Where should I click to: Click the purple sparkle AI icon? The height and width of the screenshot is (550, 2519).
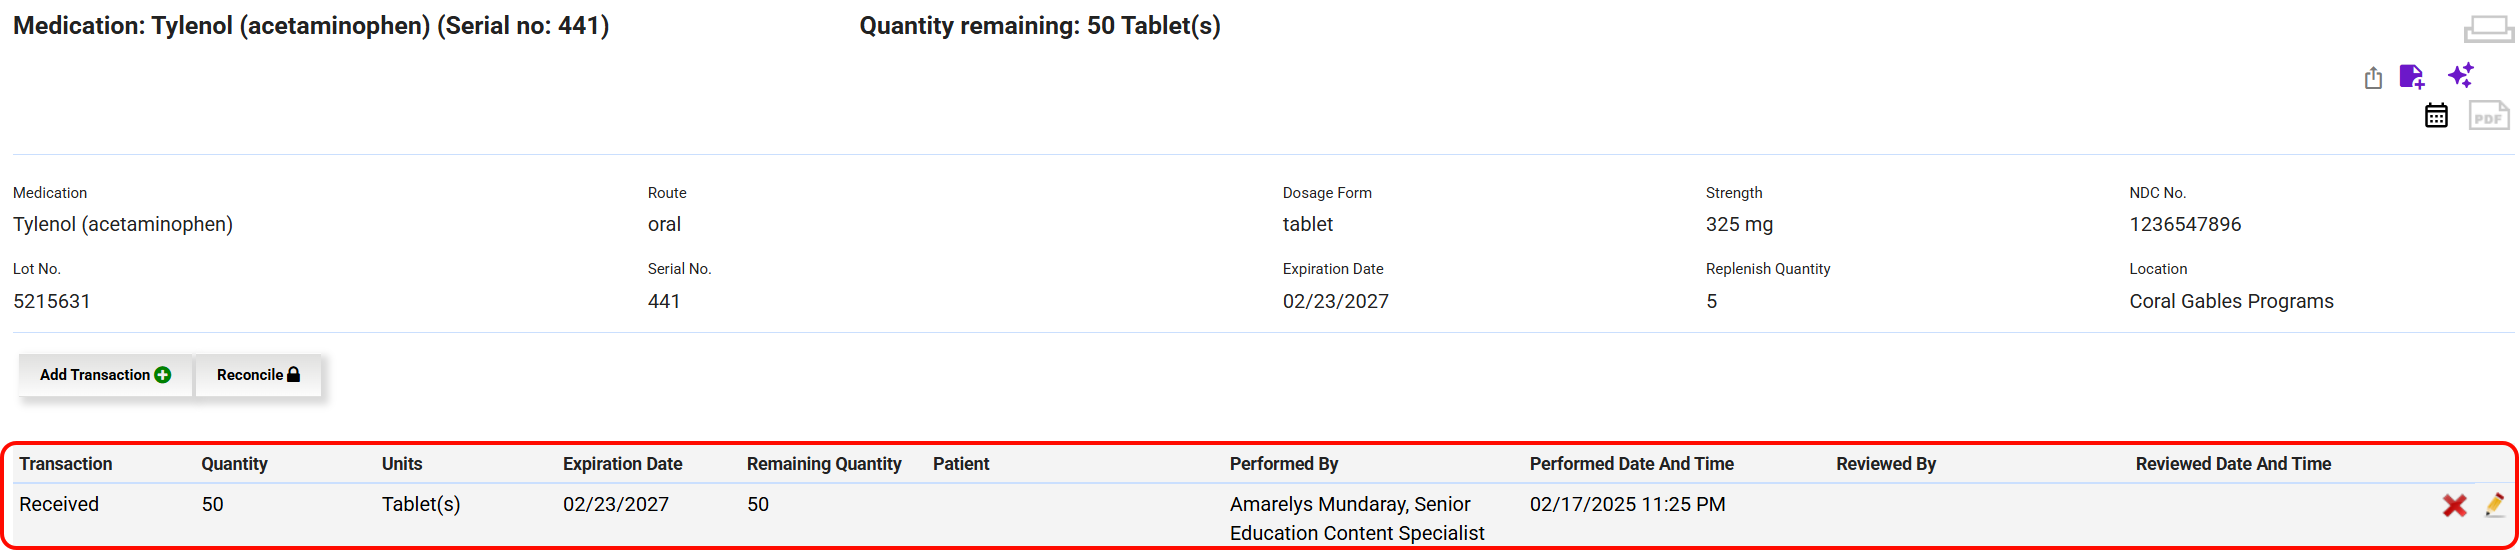click(2461, 75)
